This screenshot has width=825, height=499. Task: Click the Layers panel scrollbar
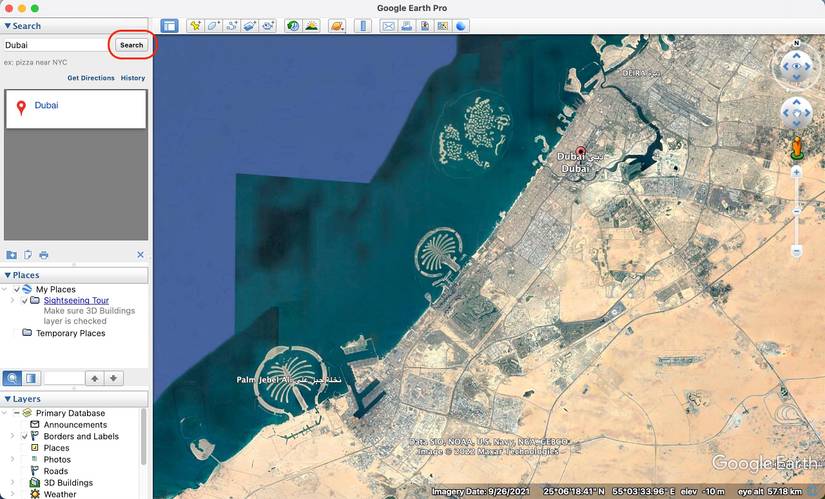[x=144, y=437]
